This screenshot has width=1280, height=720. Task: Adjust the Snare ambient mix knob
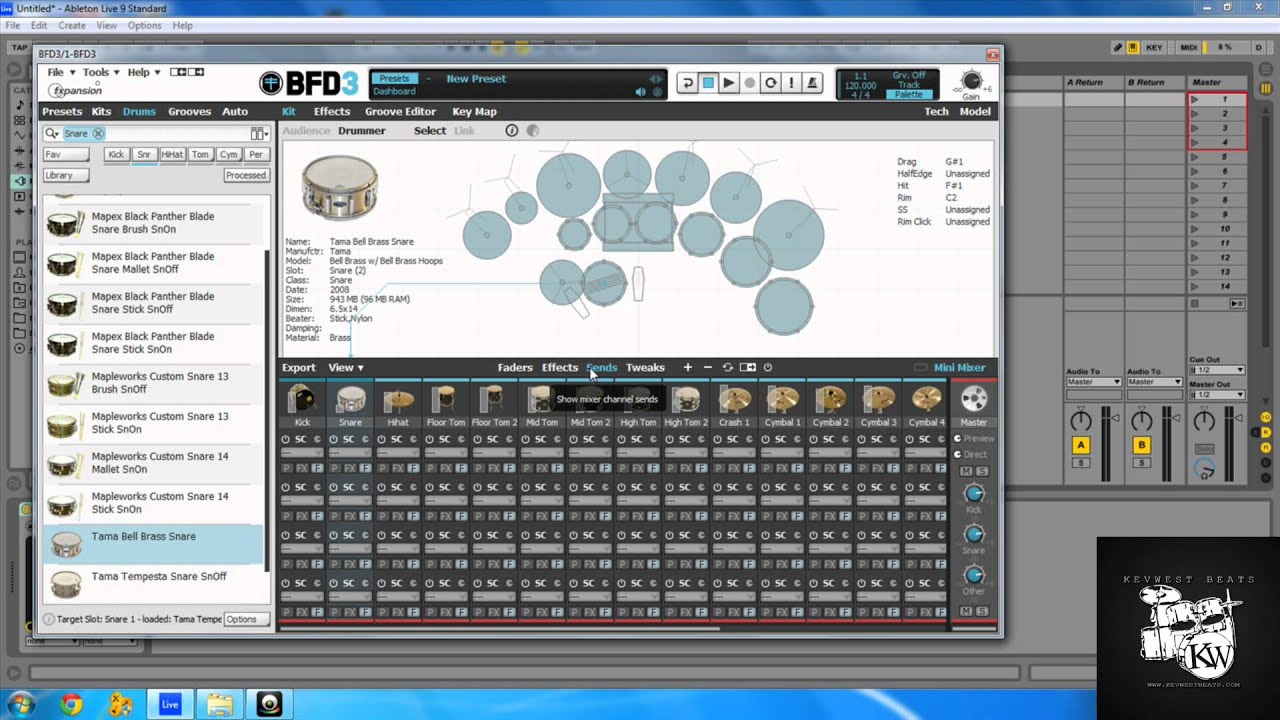click(973, 535)
